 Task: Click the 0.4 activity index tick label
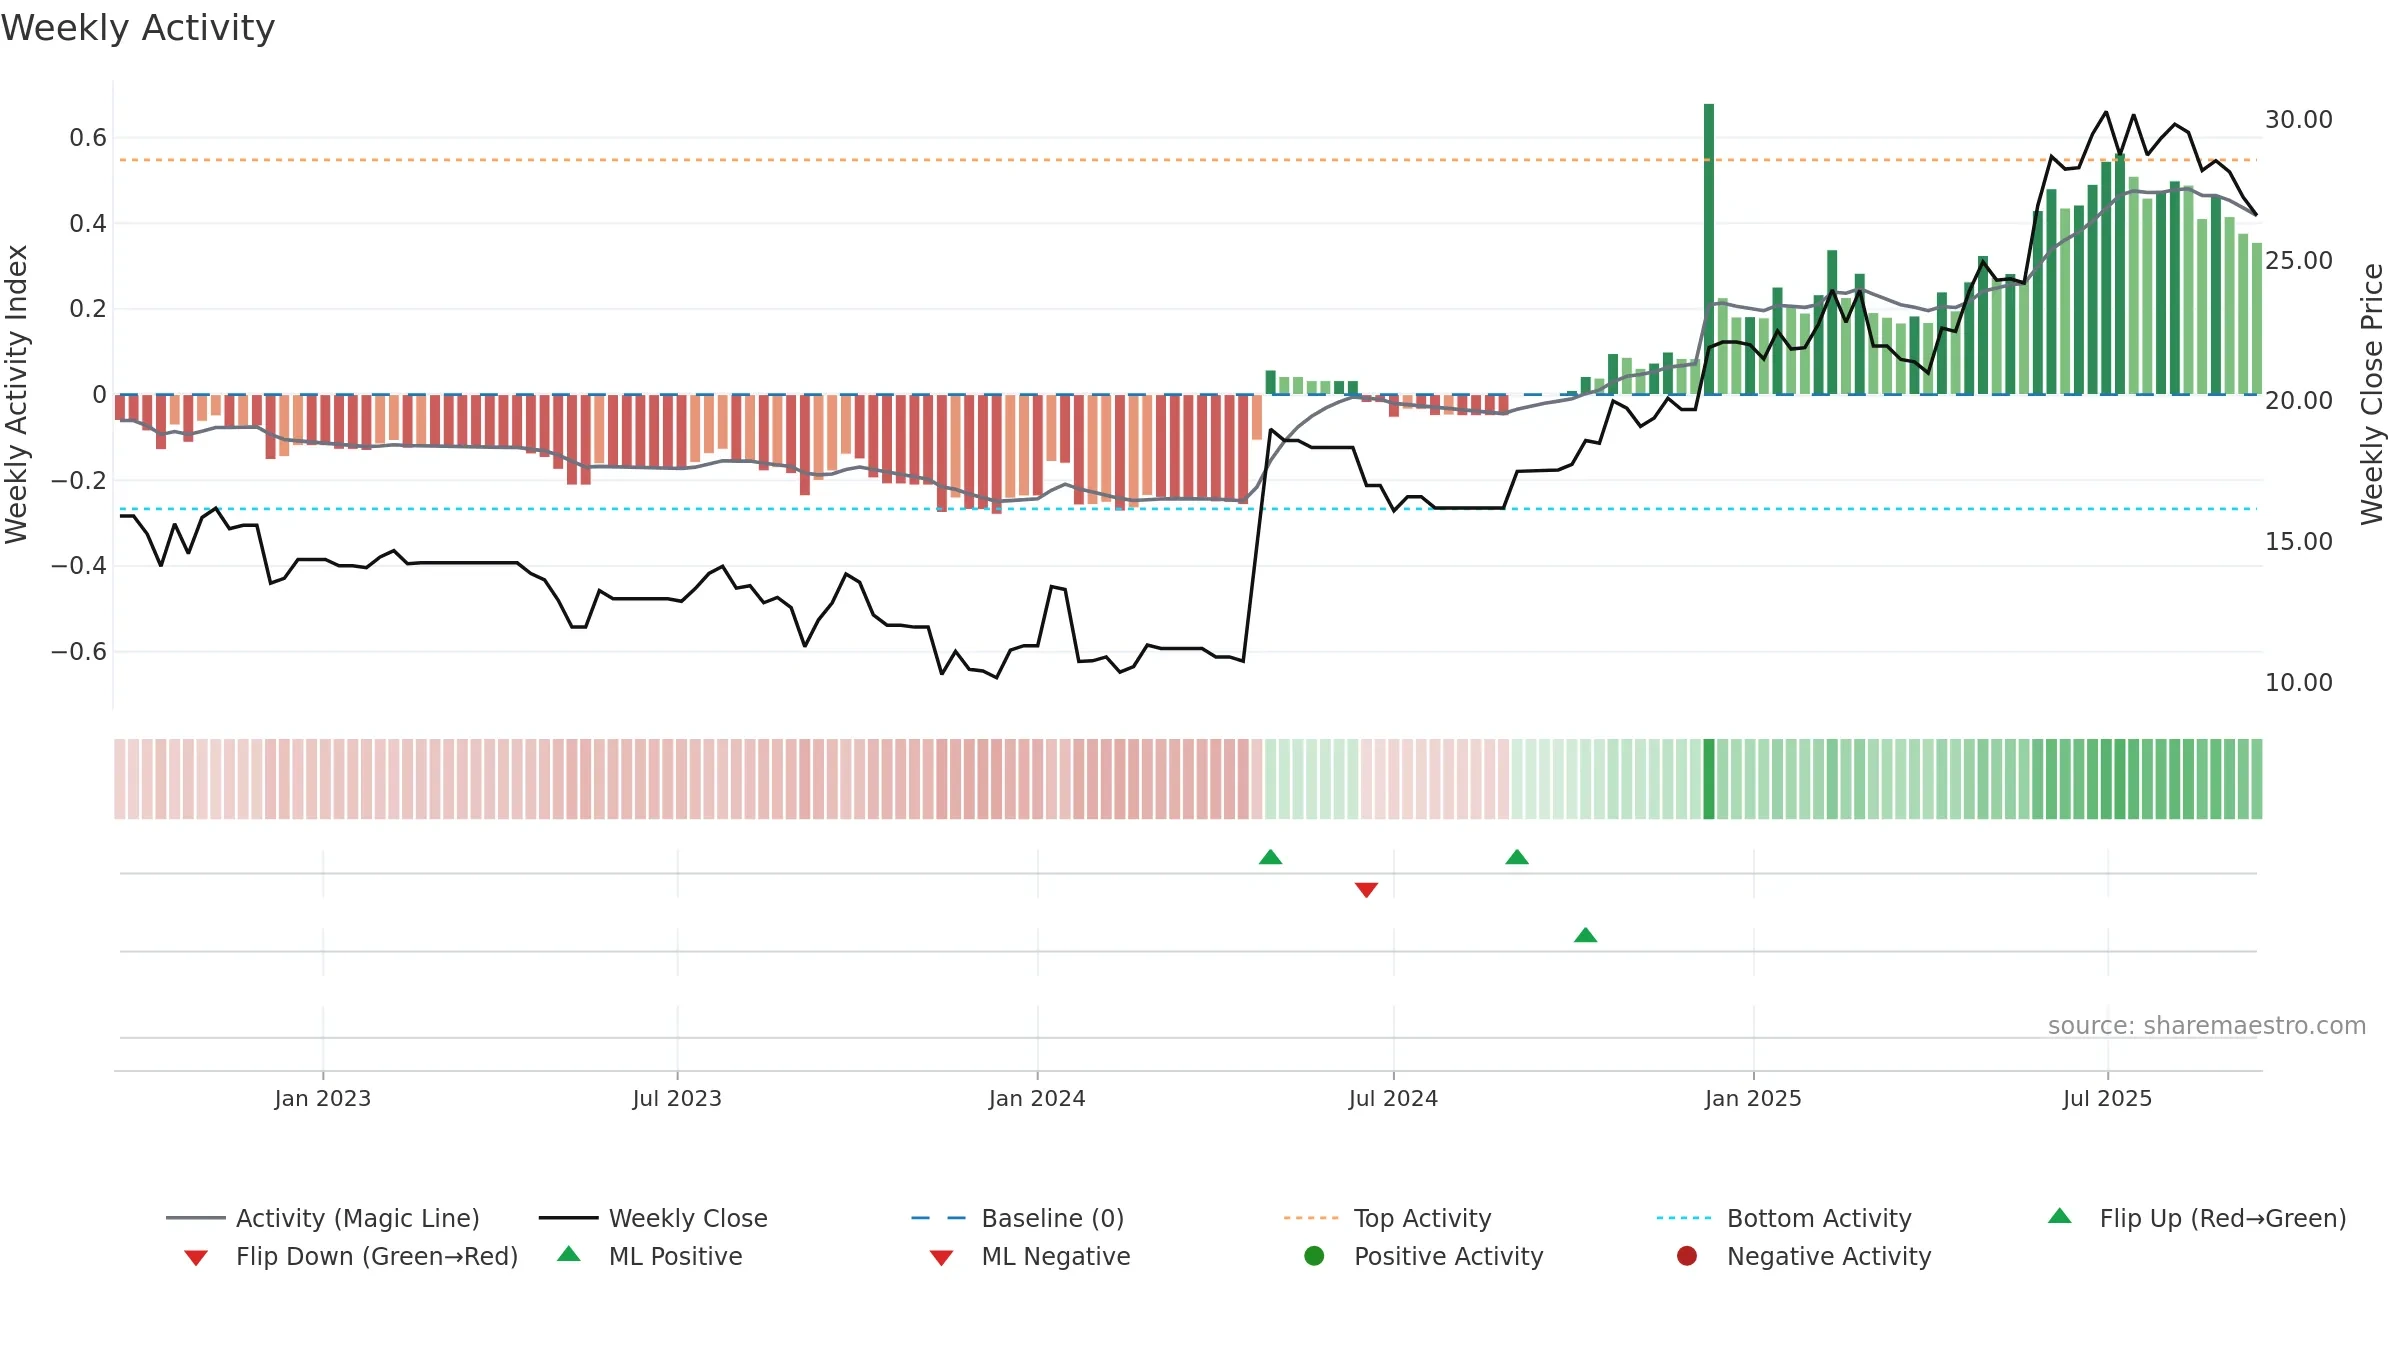[88, 223]
